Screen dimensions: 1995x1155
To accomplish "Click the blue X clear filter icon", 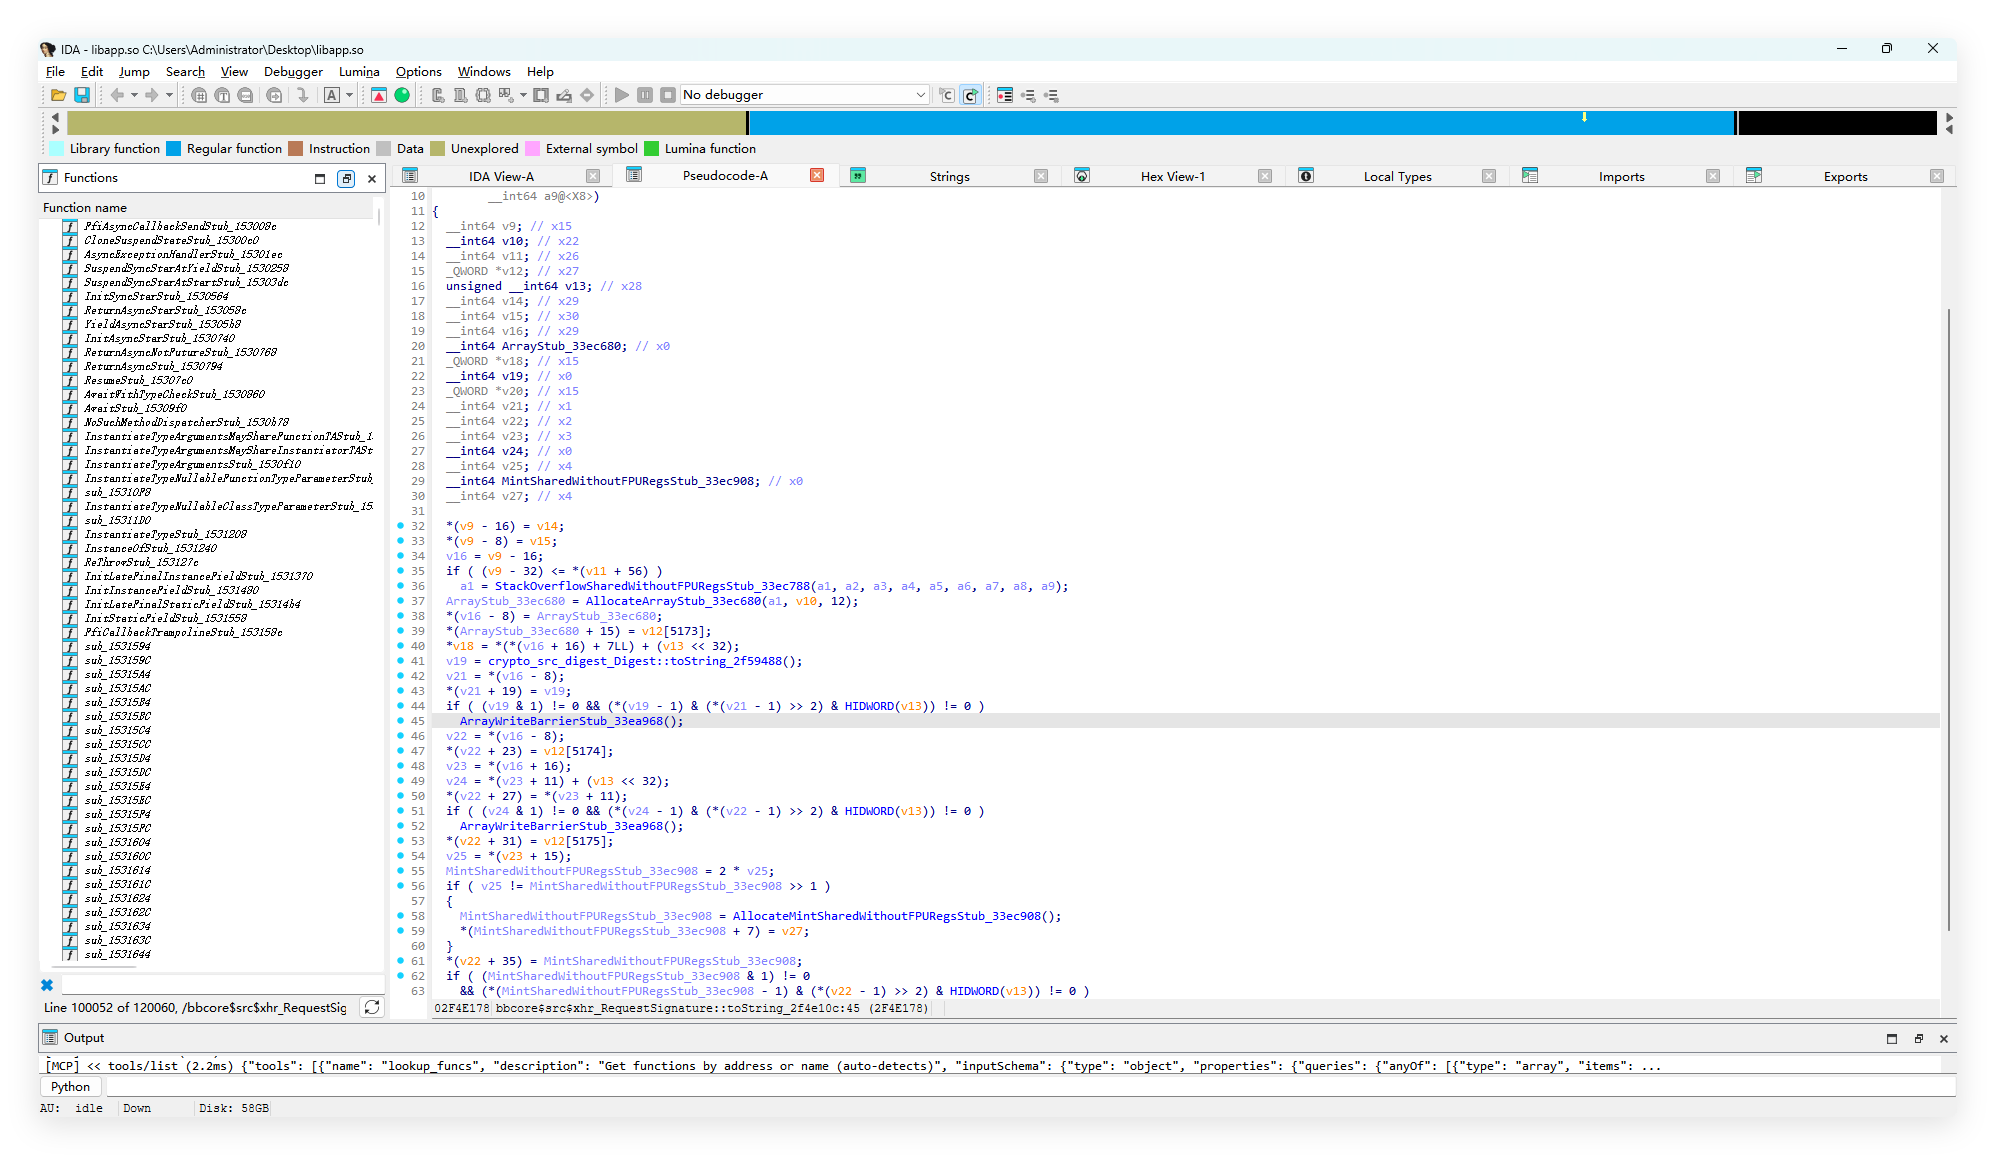I will [x=47, y=985].
